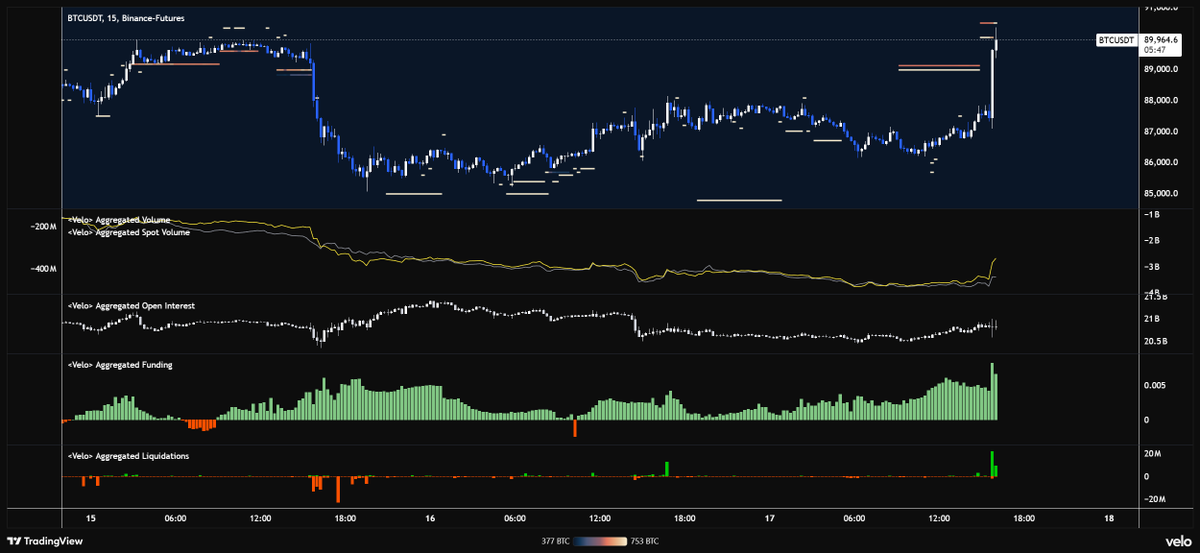Click the 89,964.6 current price label
This screenshot has width=1200, height=553.
(x=1163, y=39)
